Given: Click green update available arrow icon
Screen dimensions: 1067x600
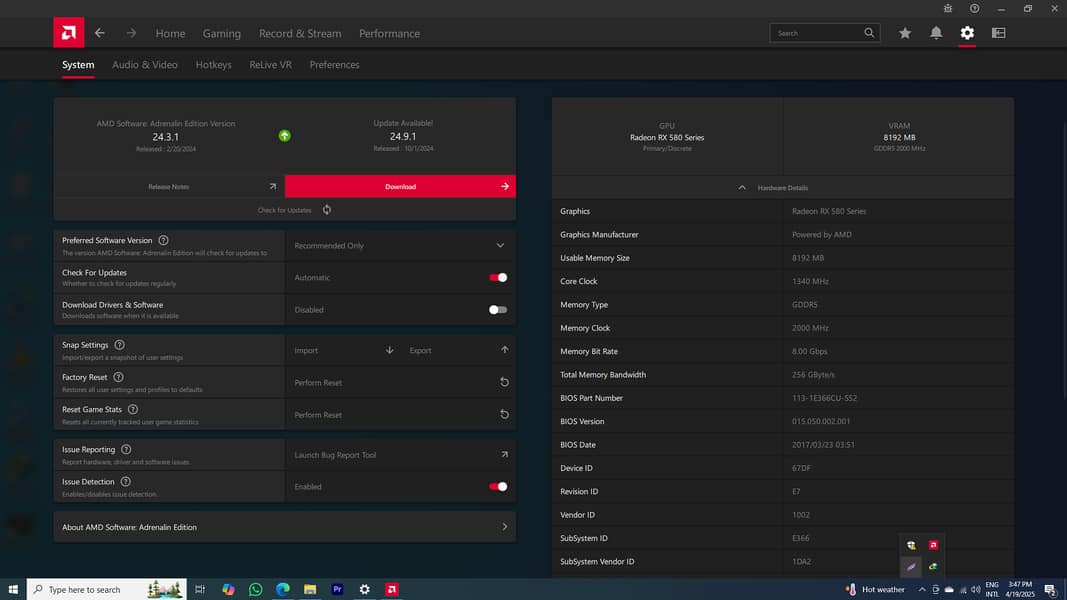Looking at the screenshot, I should pos(284,136).
